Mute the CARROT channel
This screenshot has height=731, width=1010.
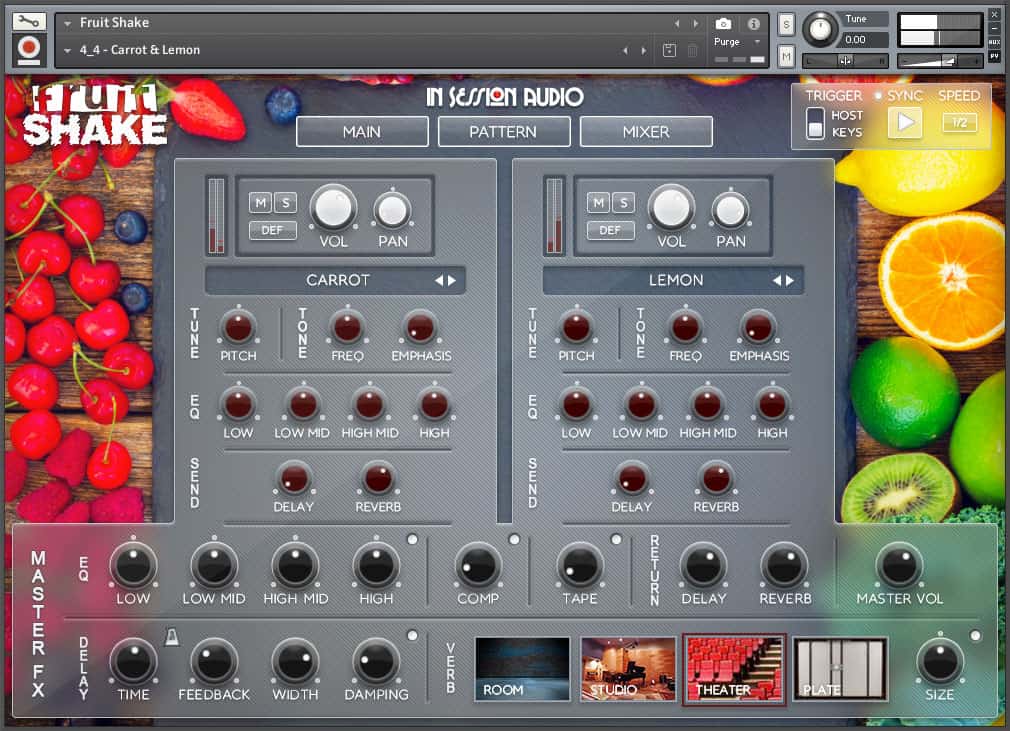click(261, 203)
